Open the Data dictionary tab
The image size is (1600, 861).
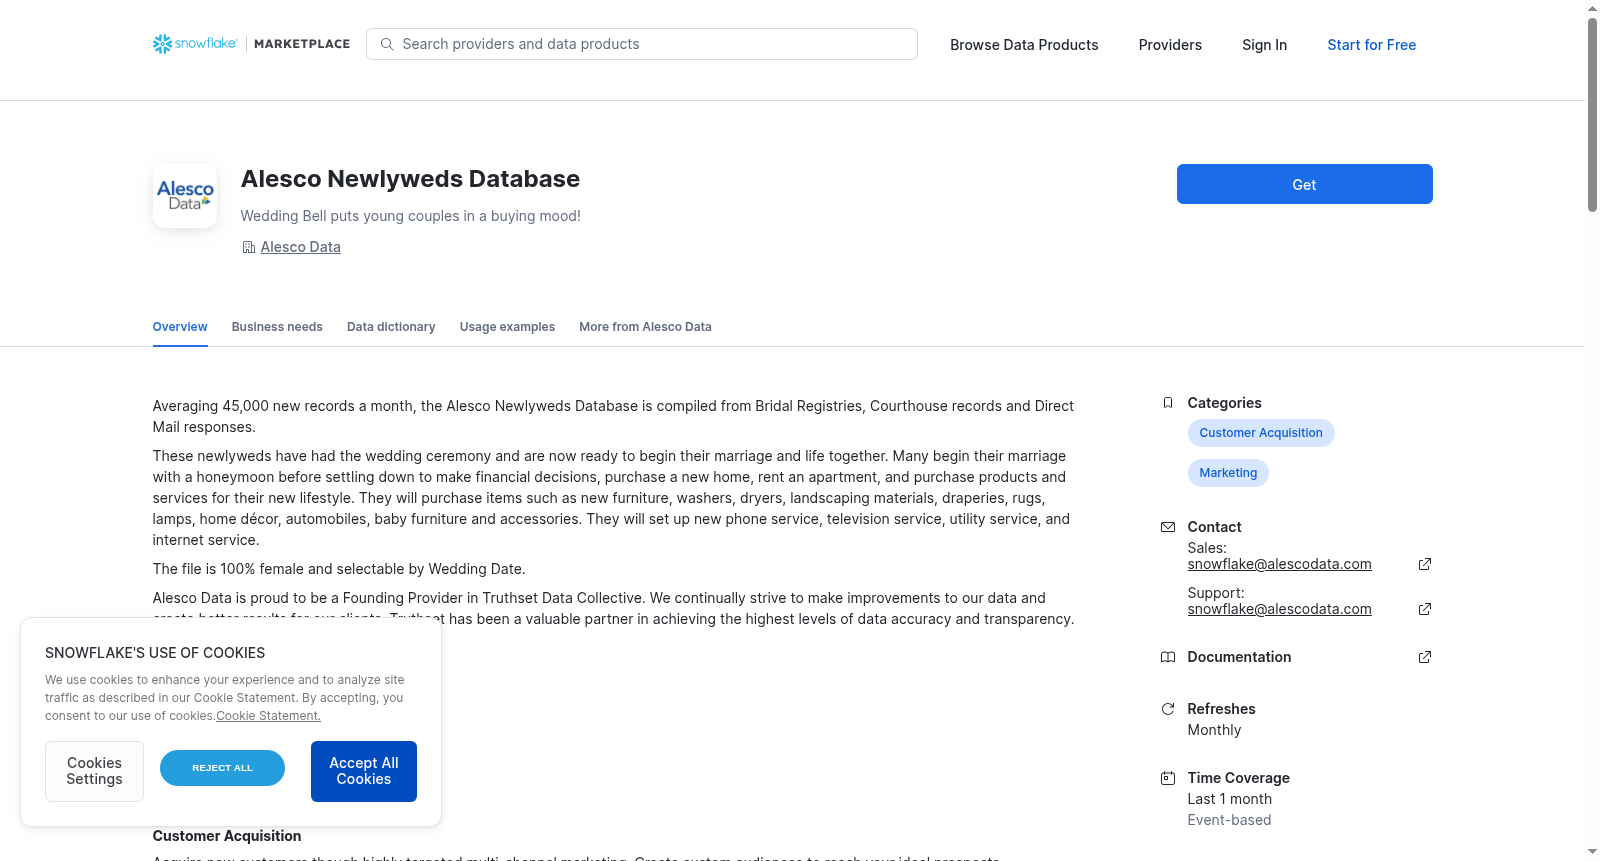pyautogui.click(x=391, y=327)
